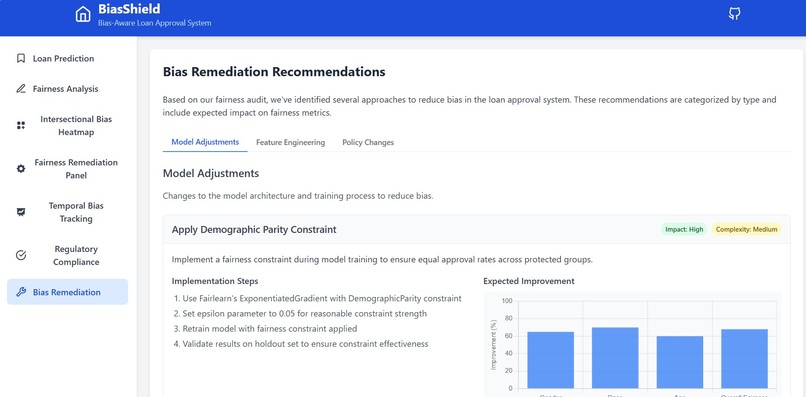Switch to the Policy Changes tab

click(368, 142)
